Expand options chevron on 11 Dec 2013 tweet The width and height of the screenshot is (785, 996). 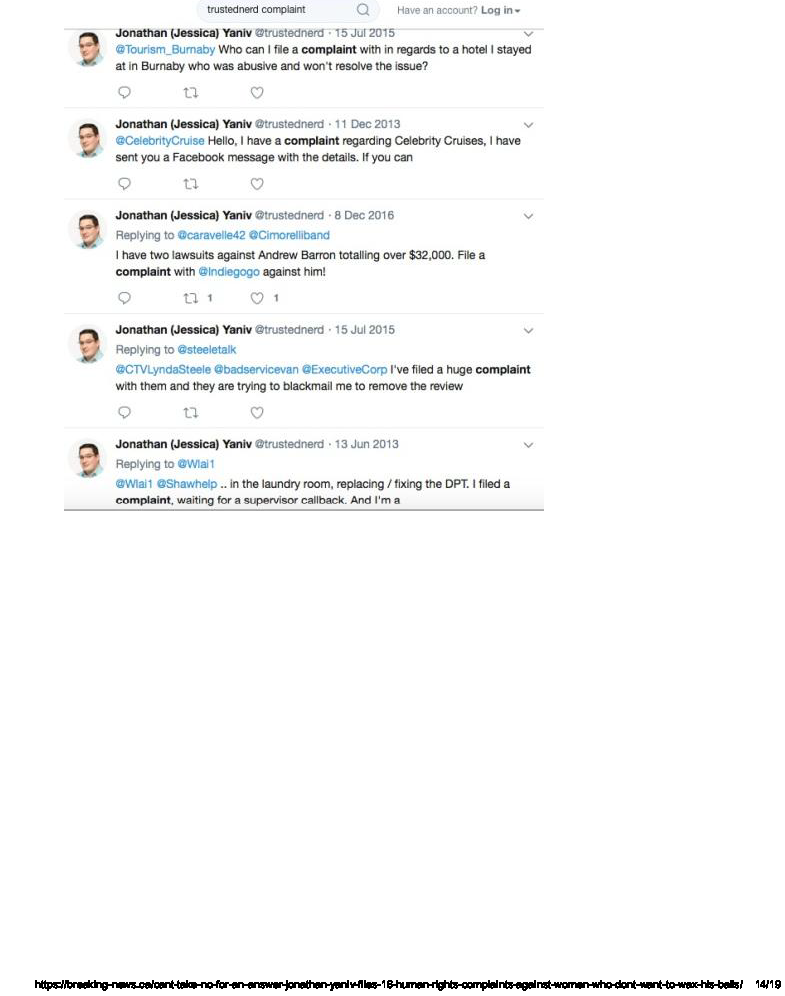[528, 125]
